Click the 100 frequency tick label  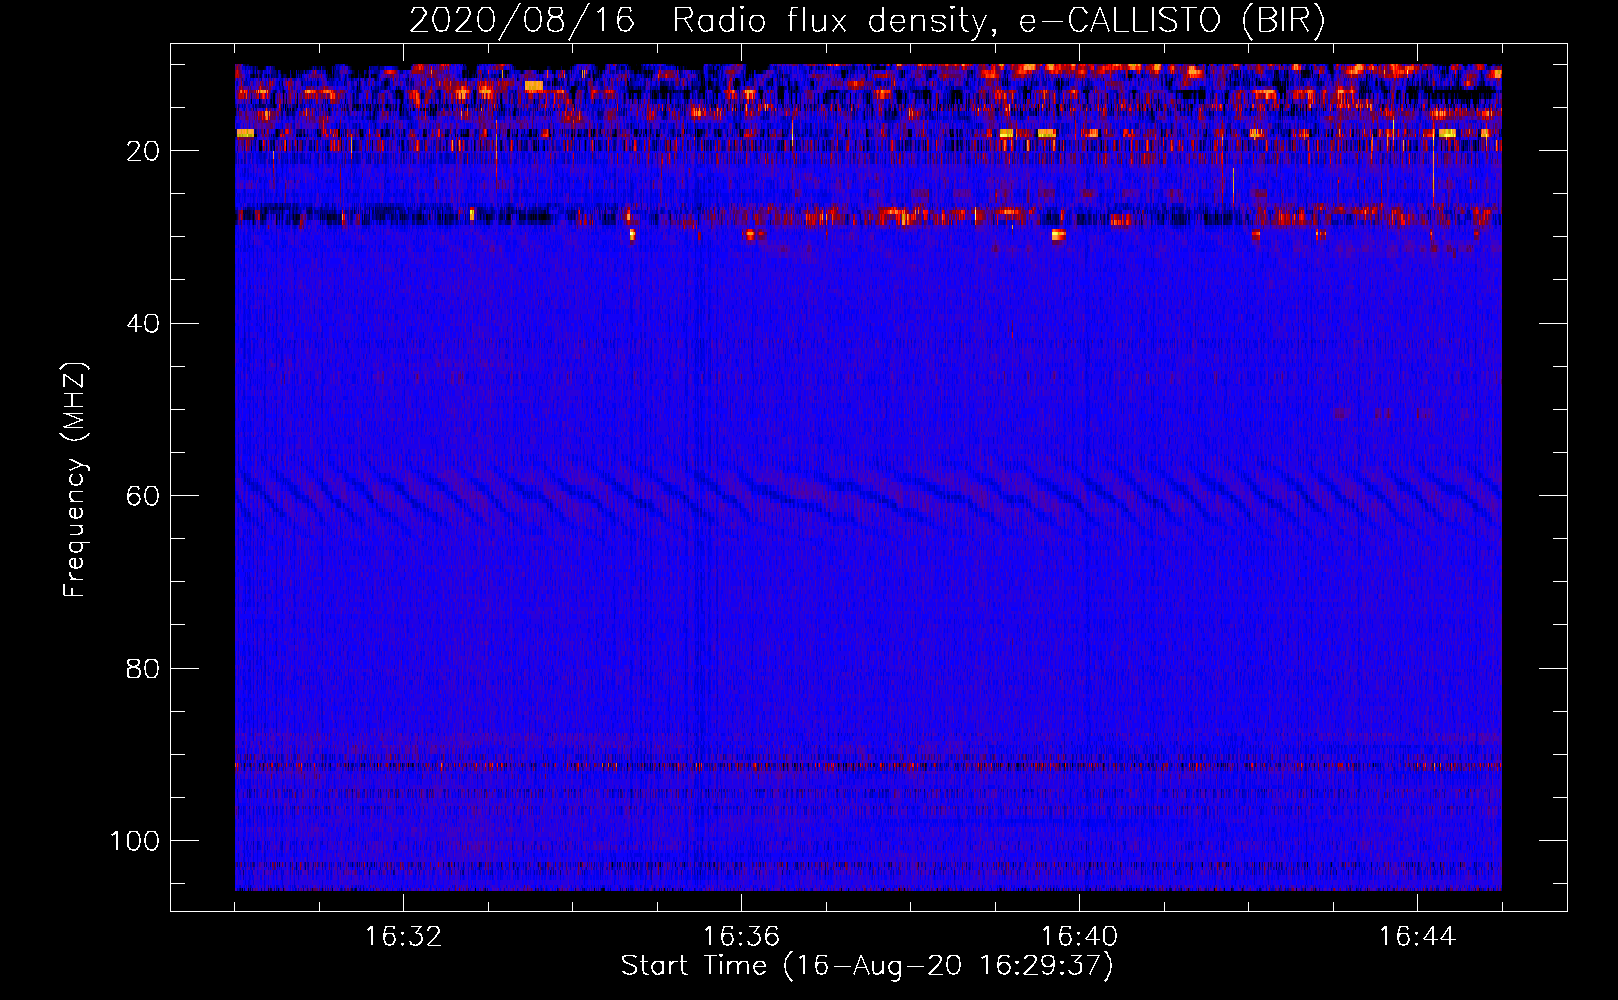click(x=135, y=841)
